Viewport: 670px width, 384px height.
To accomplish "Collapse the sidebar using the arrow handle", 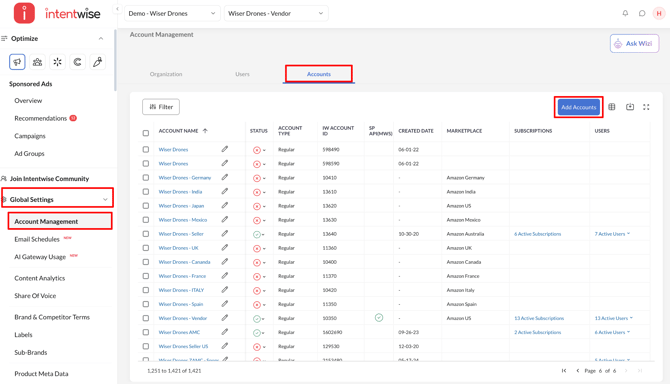I will point(117,9).
